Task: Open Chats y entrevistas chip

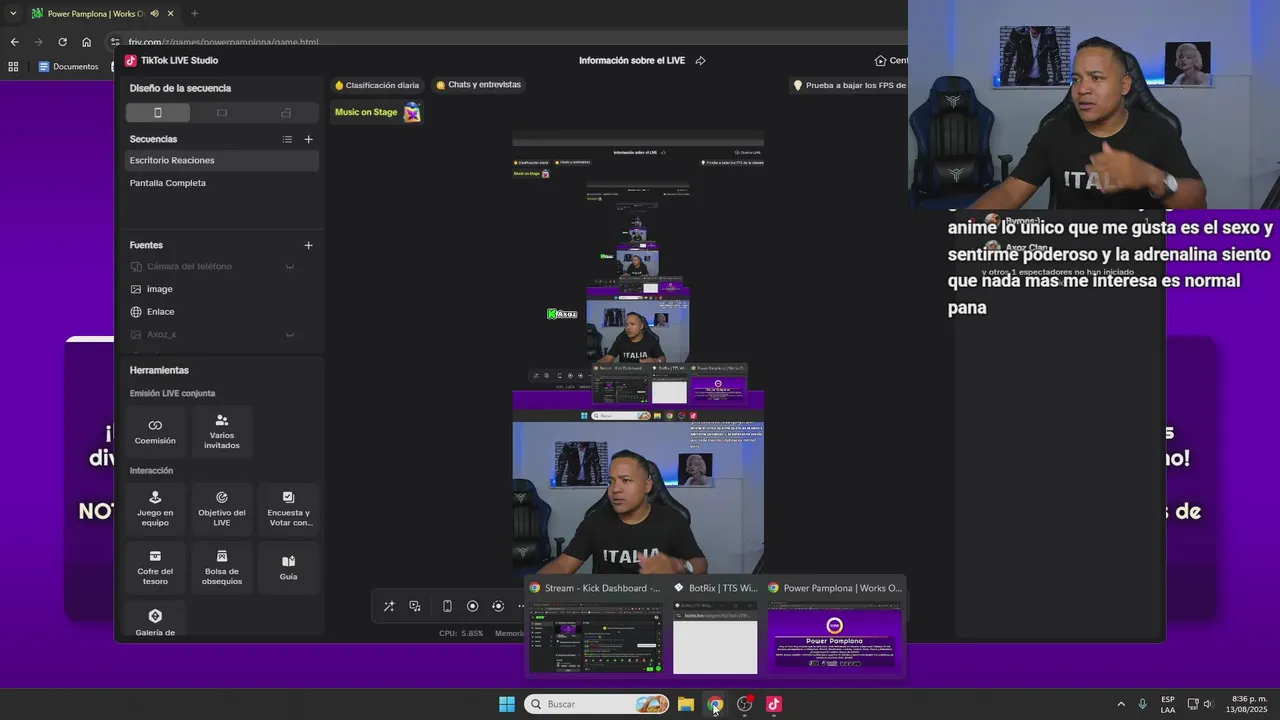Action: [478, 85]
